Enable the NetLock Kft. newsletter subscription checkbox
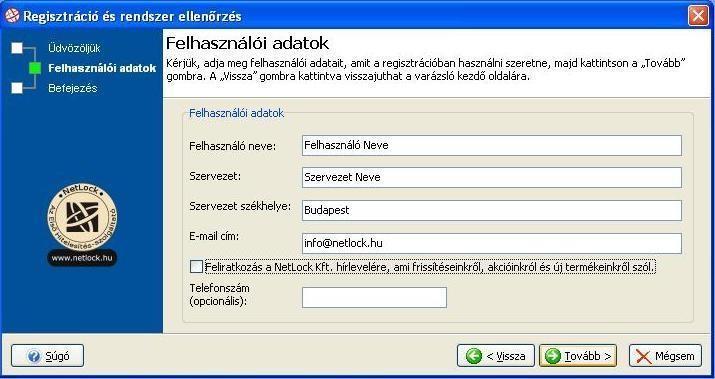Screen dimensions: 715x379 [x=196, y=267]
